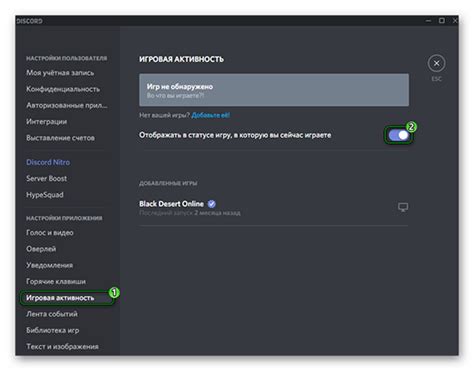The width and height of the screenshot is (474, 371).
Task: Click the 'Добавьте её!' link
Action: tap(210, 115)
